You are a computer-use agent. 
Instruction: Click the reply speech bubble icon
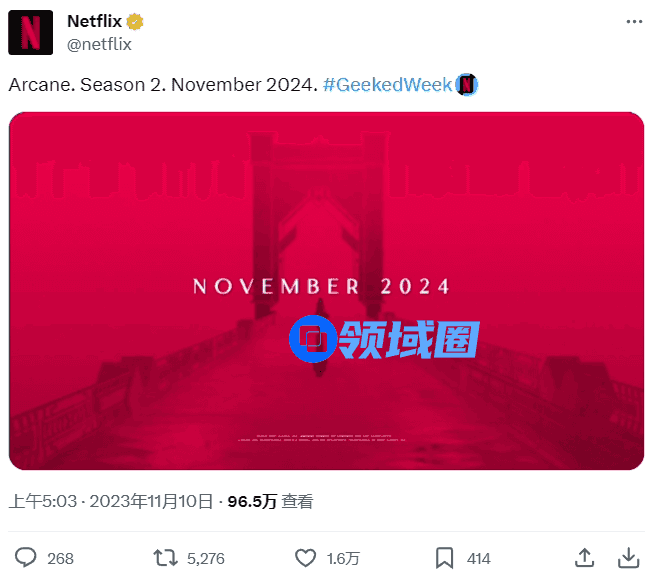coord(26,557)
